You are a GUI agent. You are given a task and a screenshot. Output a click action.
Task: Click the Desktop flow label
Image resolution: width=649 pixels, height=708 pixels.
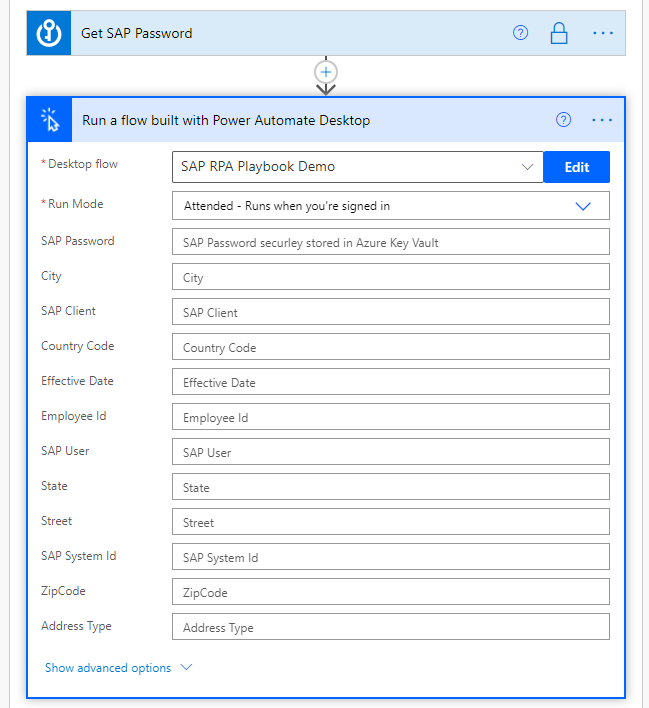[83, 164]
